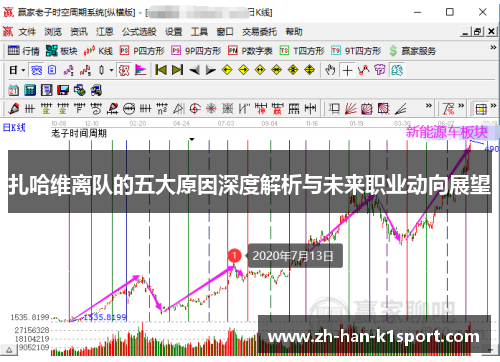Expand the top toolbar overflow chevron
The width and height of the screenshot is (500, 362).
(493, 48)
